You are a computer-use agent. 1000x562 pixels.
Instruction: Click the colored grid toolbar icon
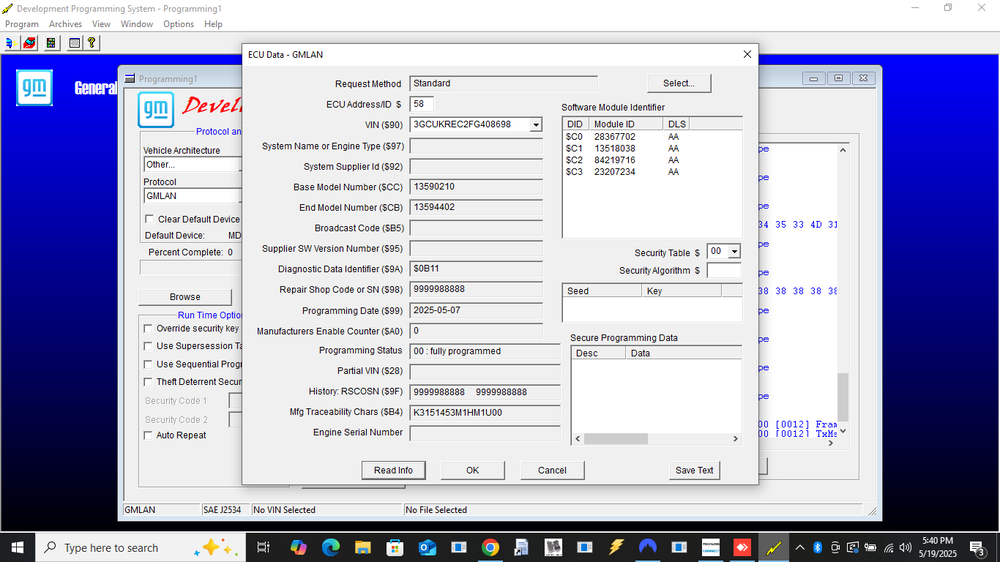pos(51,43)
